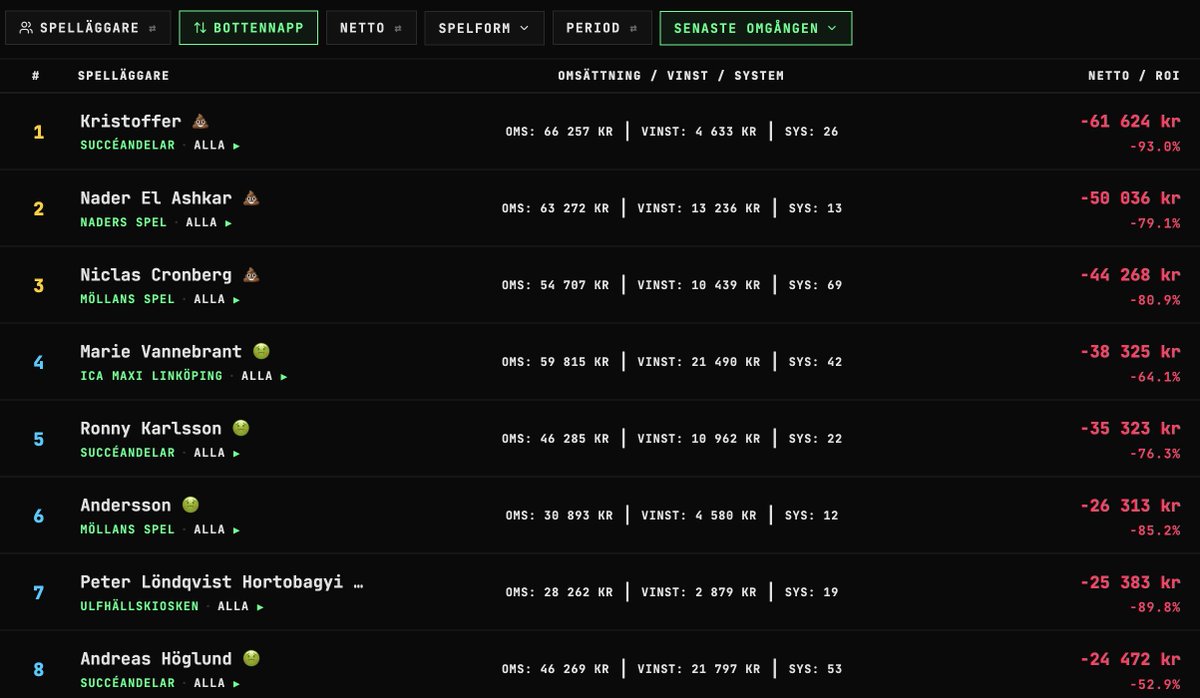Expand Alla under Nader El Ashkar
Image resolution: width=1200 pixels, height=698 pixels.
click(x=209, y=223)
